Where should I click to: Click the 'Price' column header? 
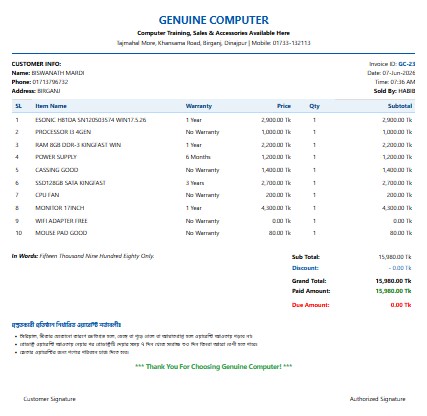(284, 106)
